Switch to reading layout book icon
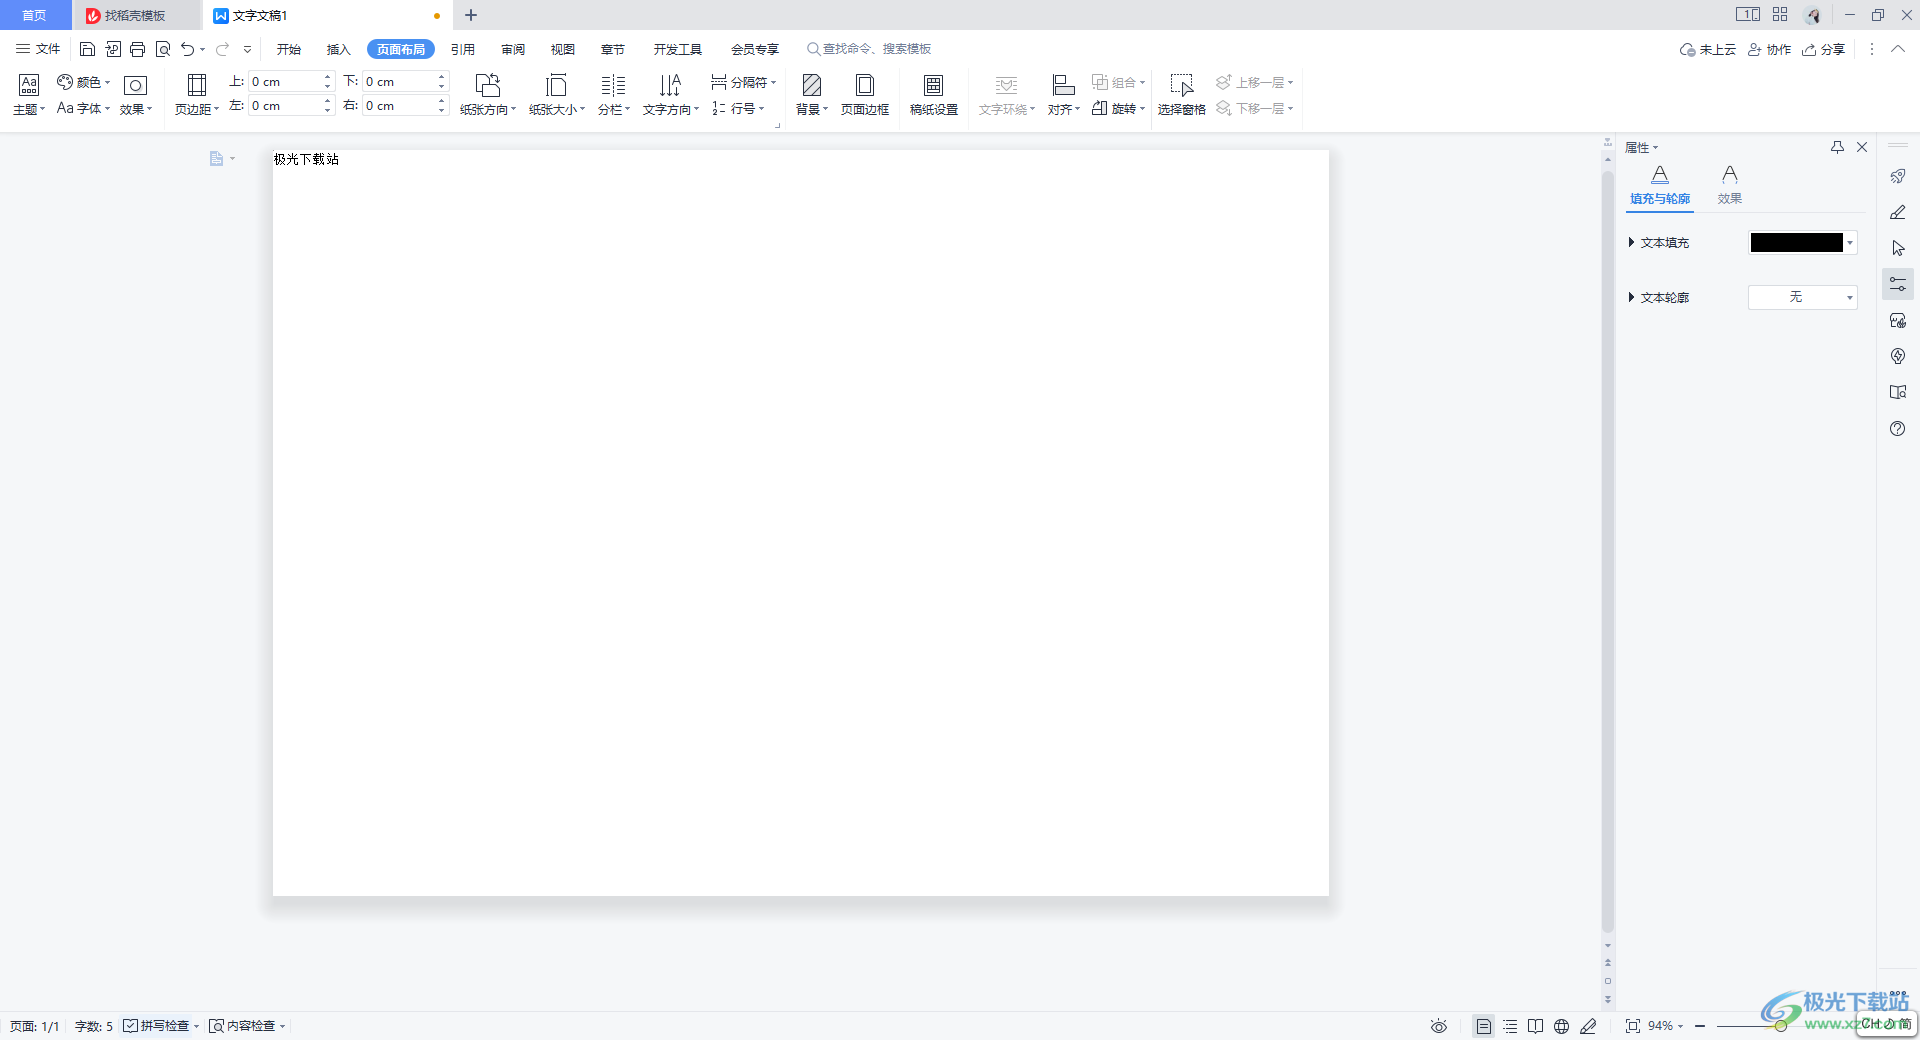 tap(1536, 1026)
